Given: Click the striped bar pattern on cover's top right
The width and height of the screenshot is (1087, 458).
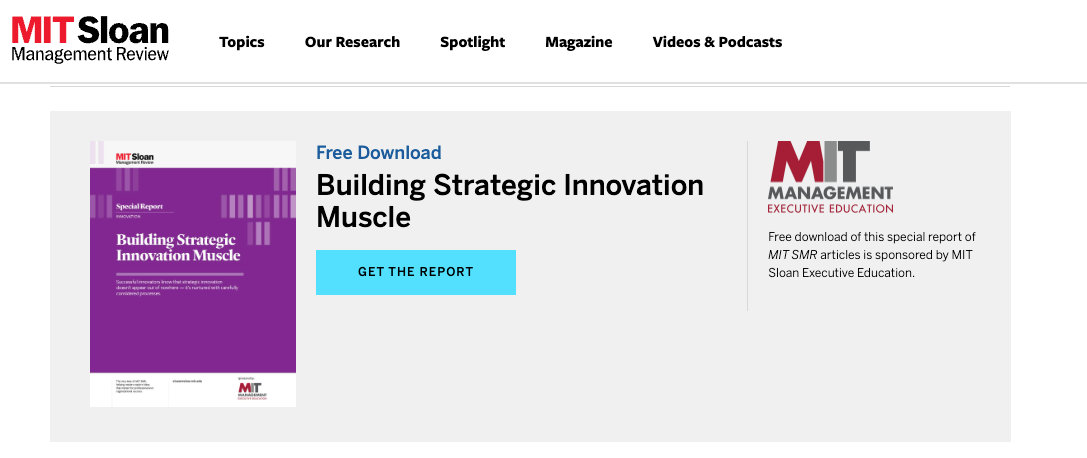Looking at the screenshot, I should pos(284,179).
